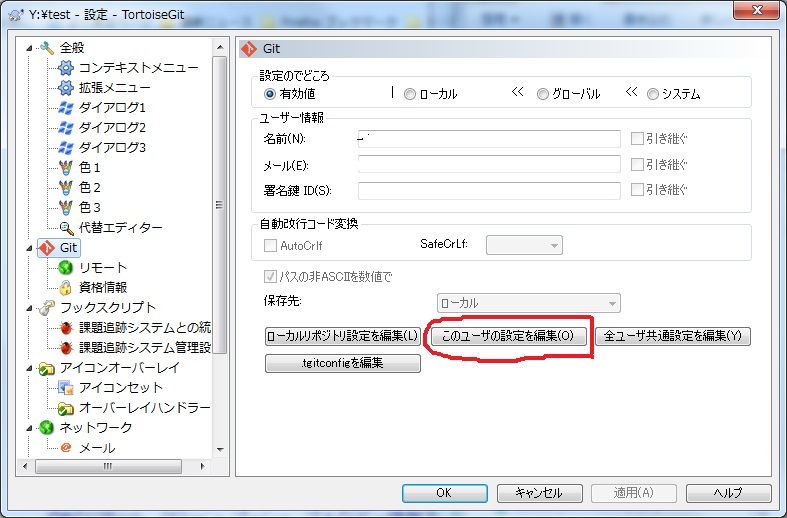Click the hook icon for フックスクリプト
The image size is (787, 518).
coord(47,307)
